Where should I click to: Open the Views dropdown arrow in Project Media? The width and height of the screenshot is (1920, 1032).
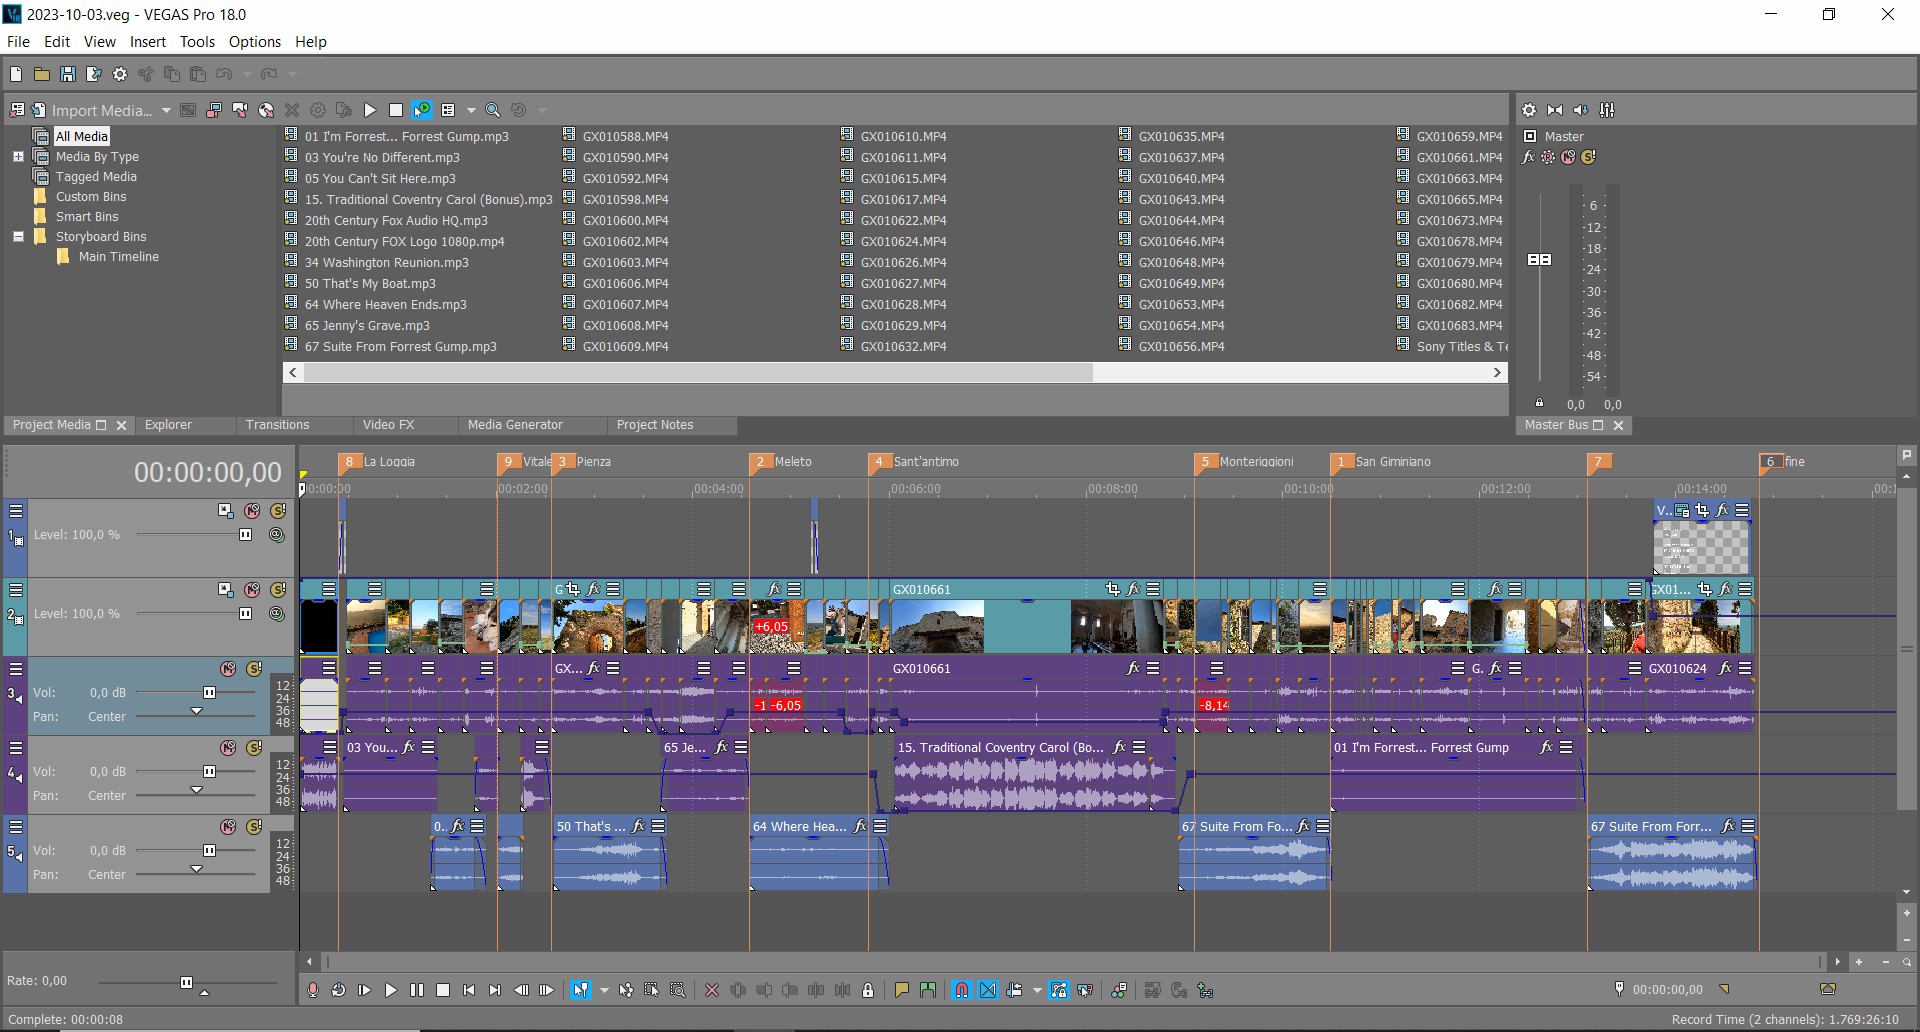tap(470, 110)
